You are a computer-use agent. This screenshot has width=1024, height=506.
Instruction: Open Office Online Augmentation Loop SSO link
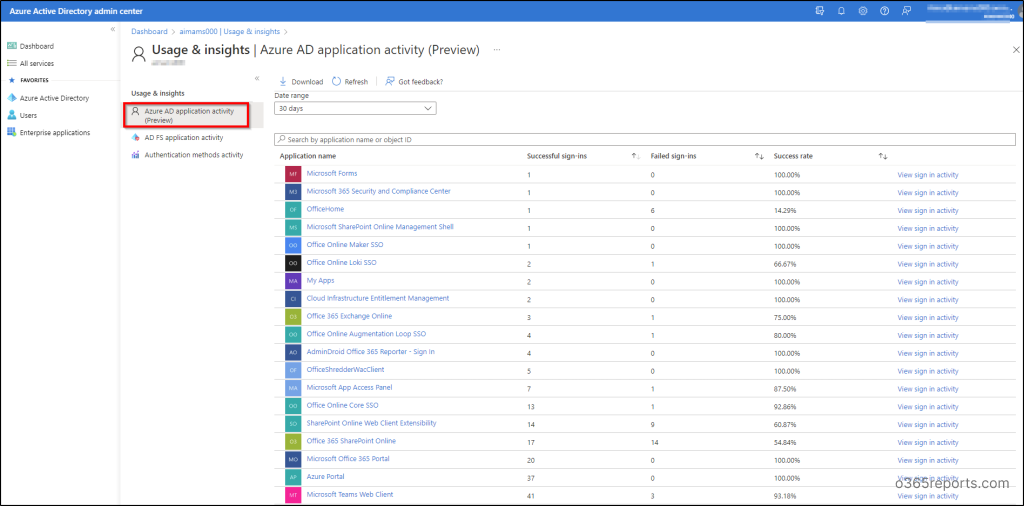366,334
